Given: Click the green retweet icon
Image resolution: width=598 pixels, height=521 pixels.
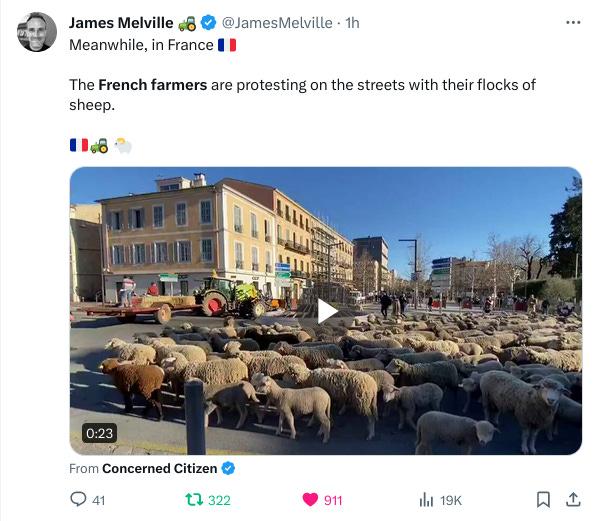Looking at the screenshot, I should (194, 499).
